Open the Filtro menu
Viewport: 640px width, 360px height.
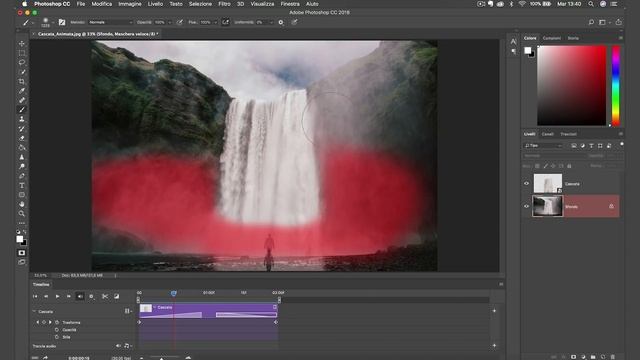[224, 4]
